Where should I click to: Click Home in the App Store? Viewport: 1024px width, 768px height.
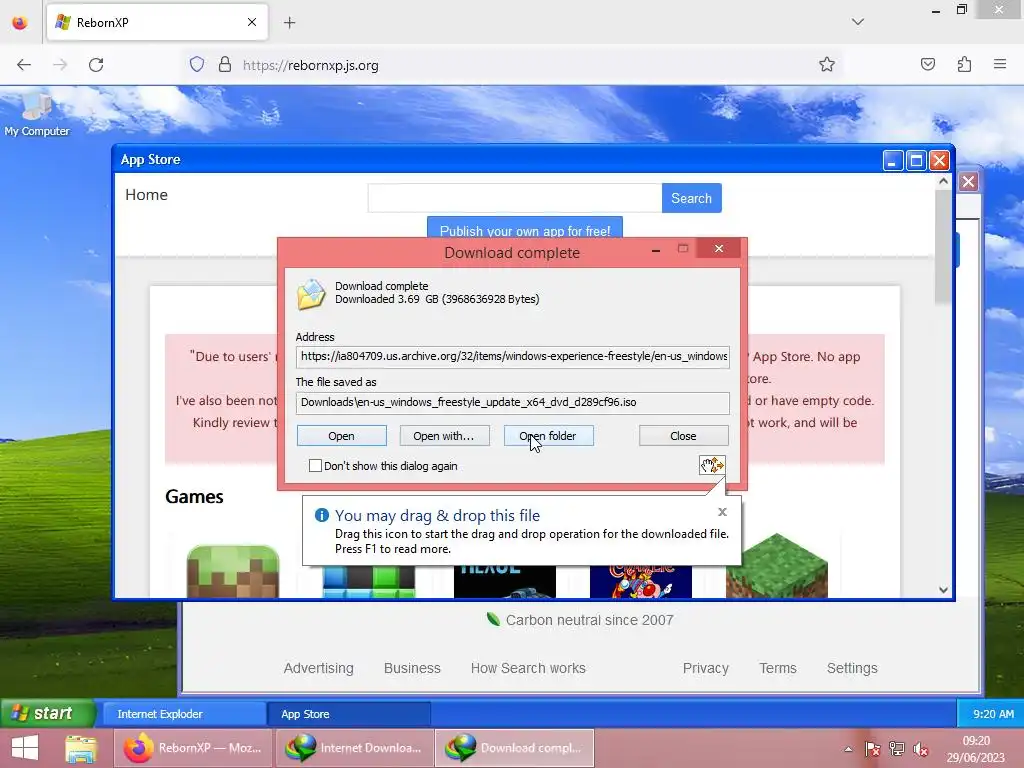[x=146, y=195]
